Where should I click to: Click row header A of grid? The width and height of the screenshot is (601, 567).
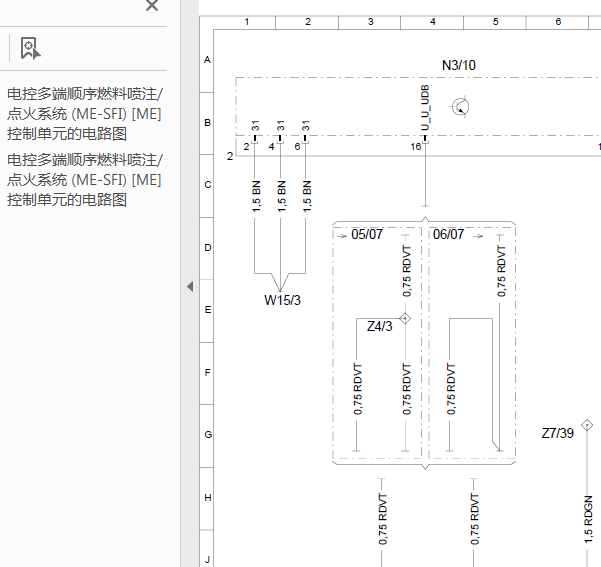click(207, 60)
